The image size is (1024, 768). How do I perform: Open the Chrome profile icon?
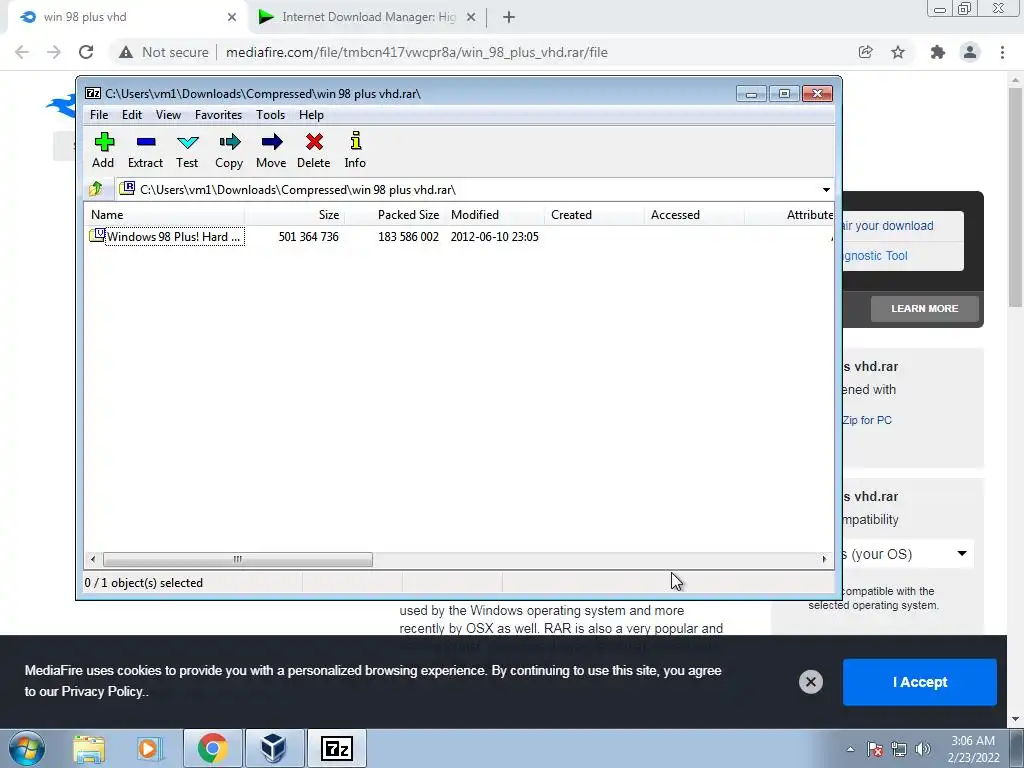(970, 52)
